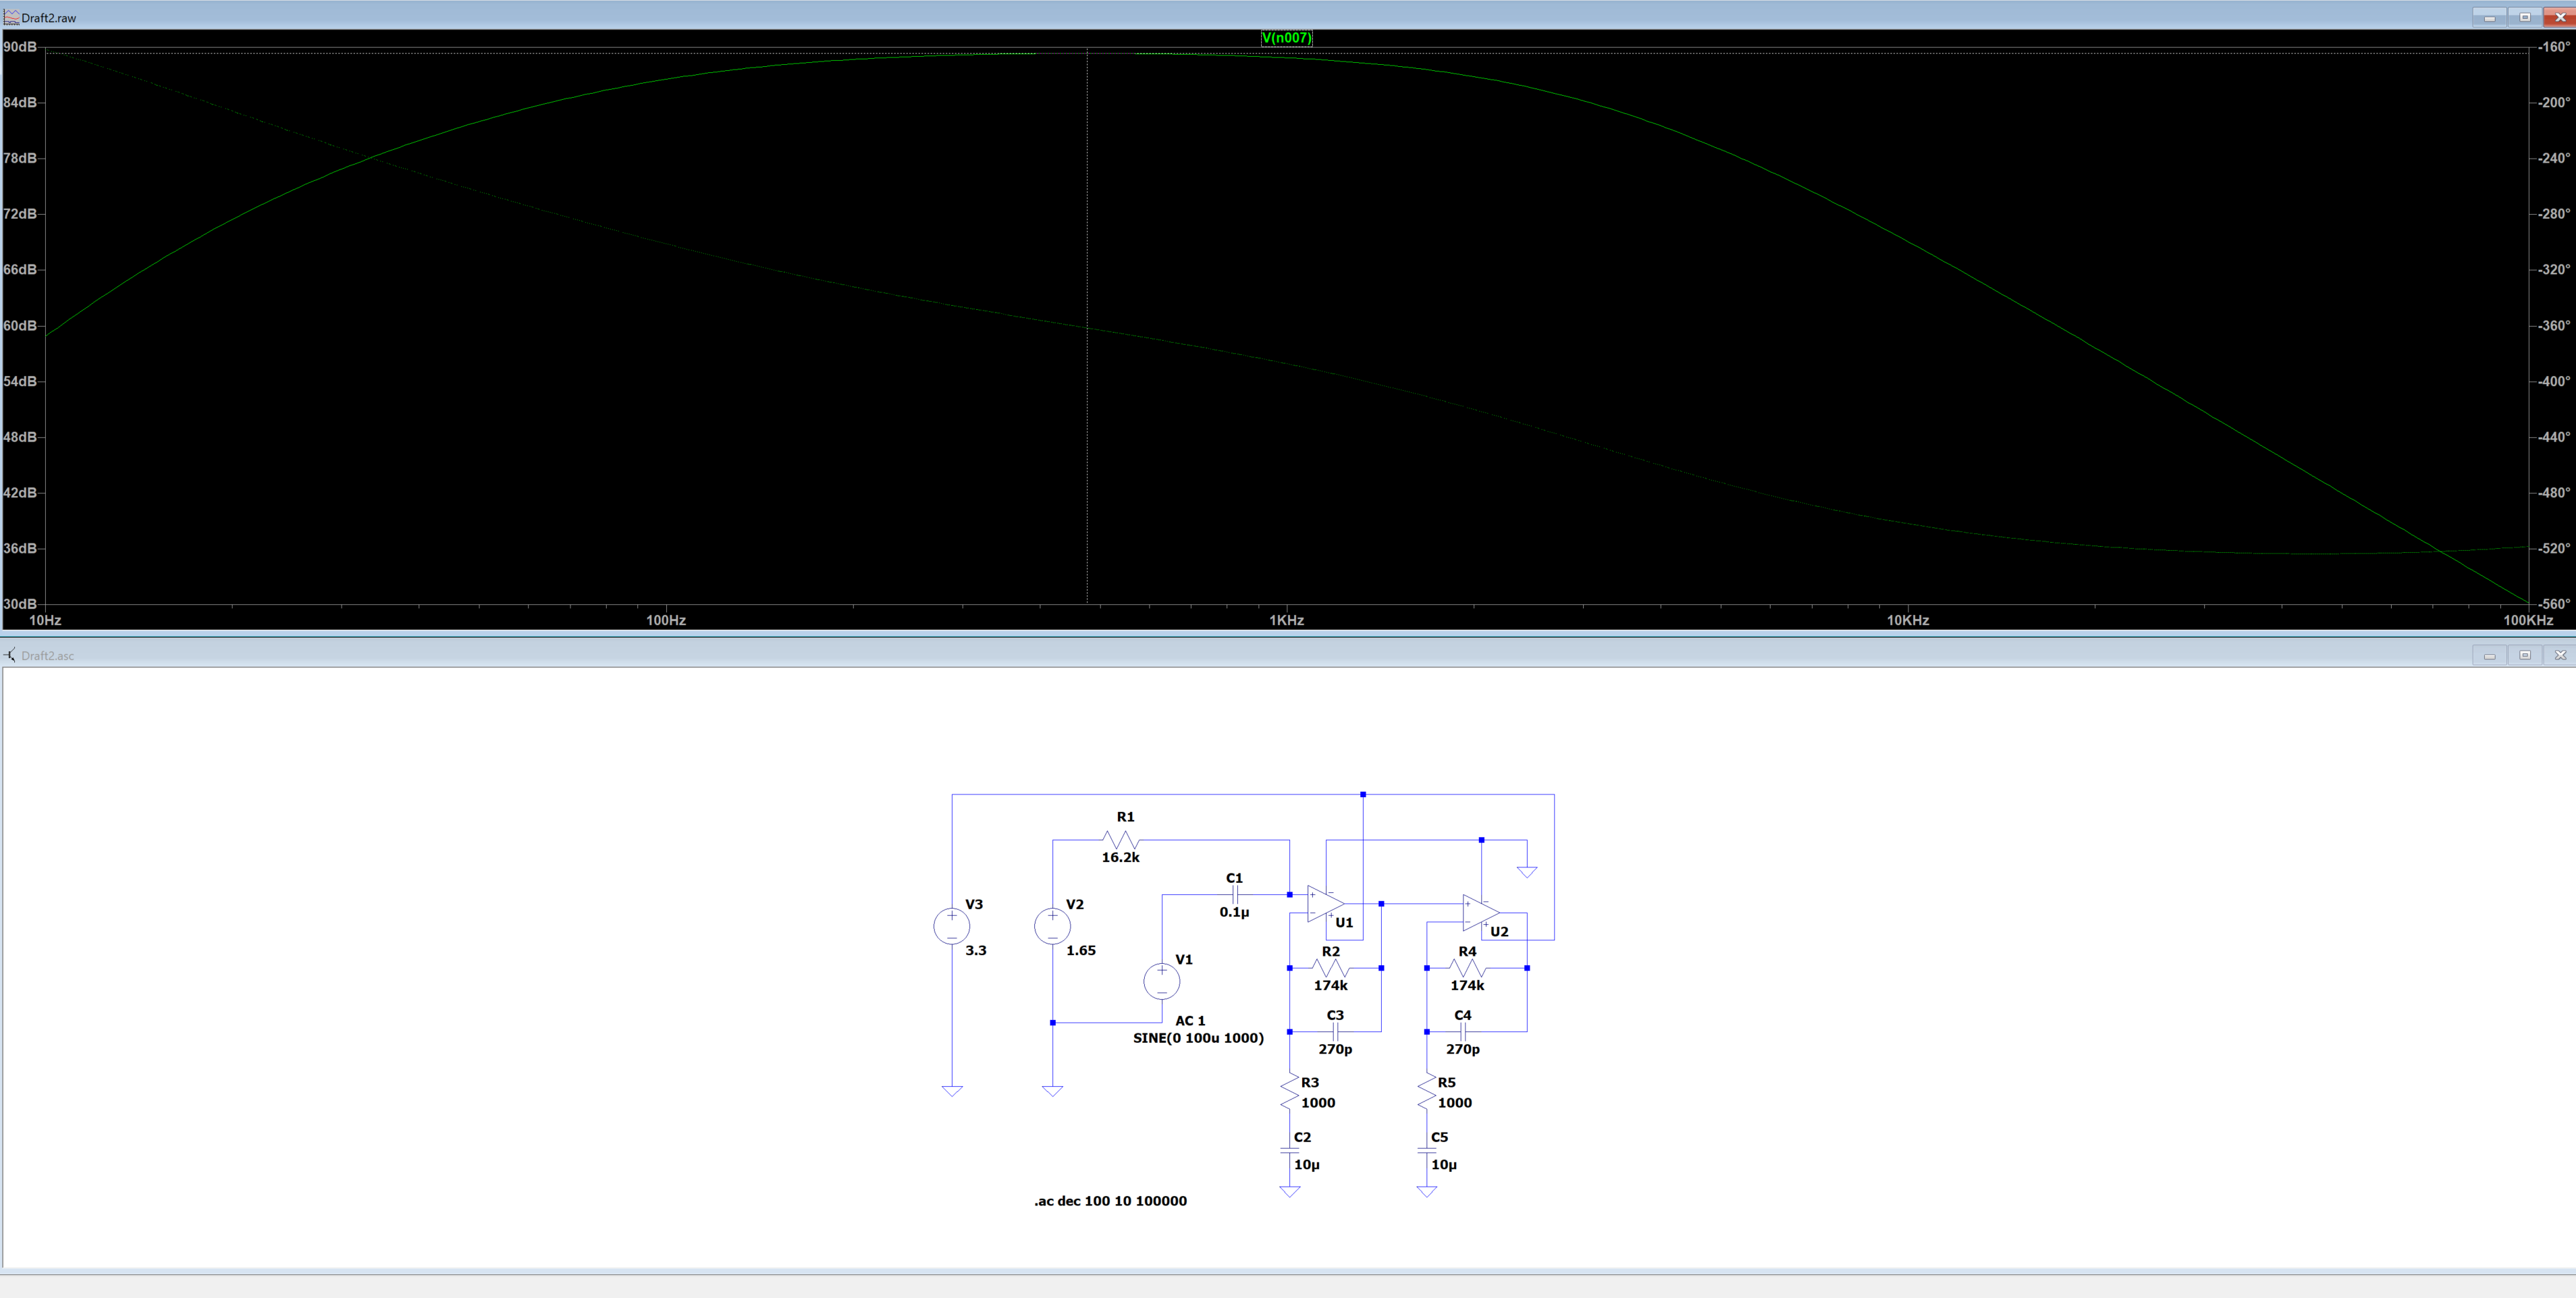The width and height of the screenshot is (2576, 1298).
Task: Select op-amp U2 symbol in the schematic
Action: [1478, 912]
